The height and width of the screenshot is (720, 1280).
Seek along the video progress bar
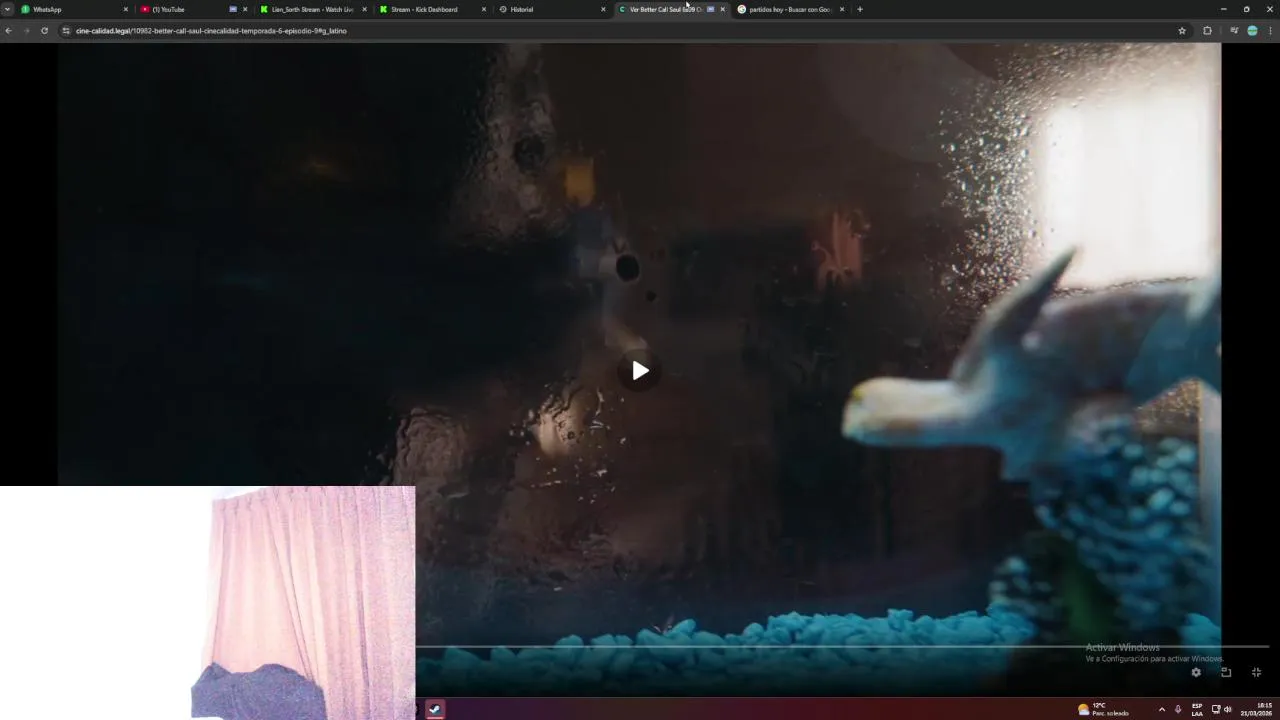tap(842, 647)
